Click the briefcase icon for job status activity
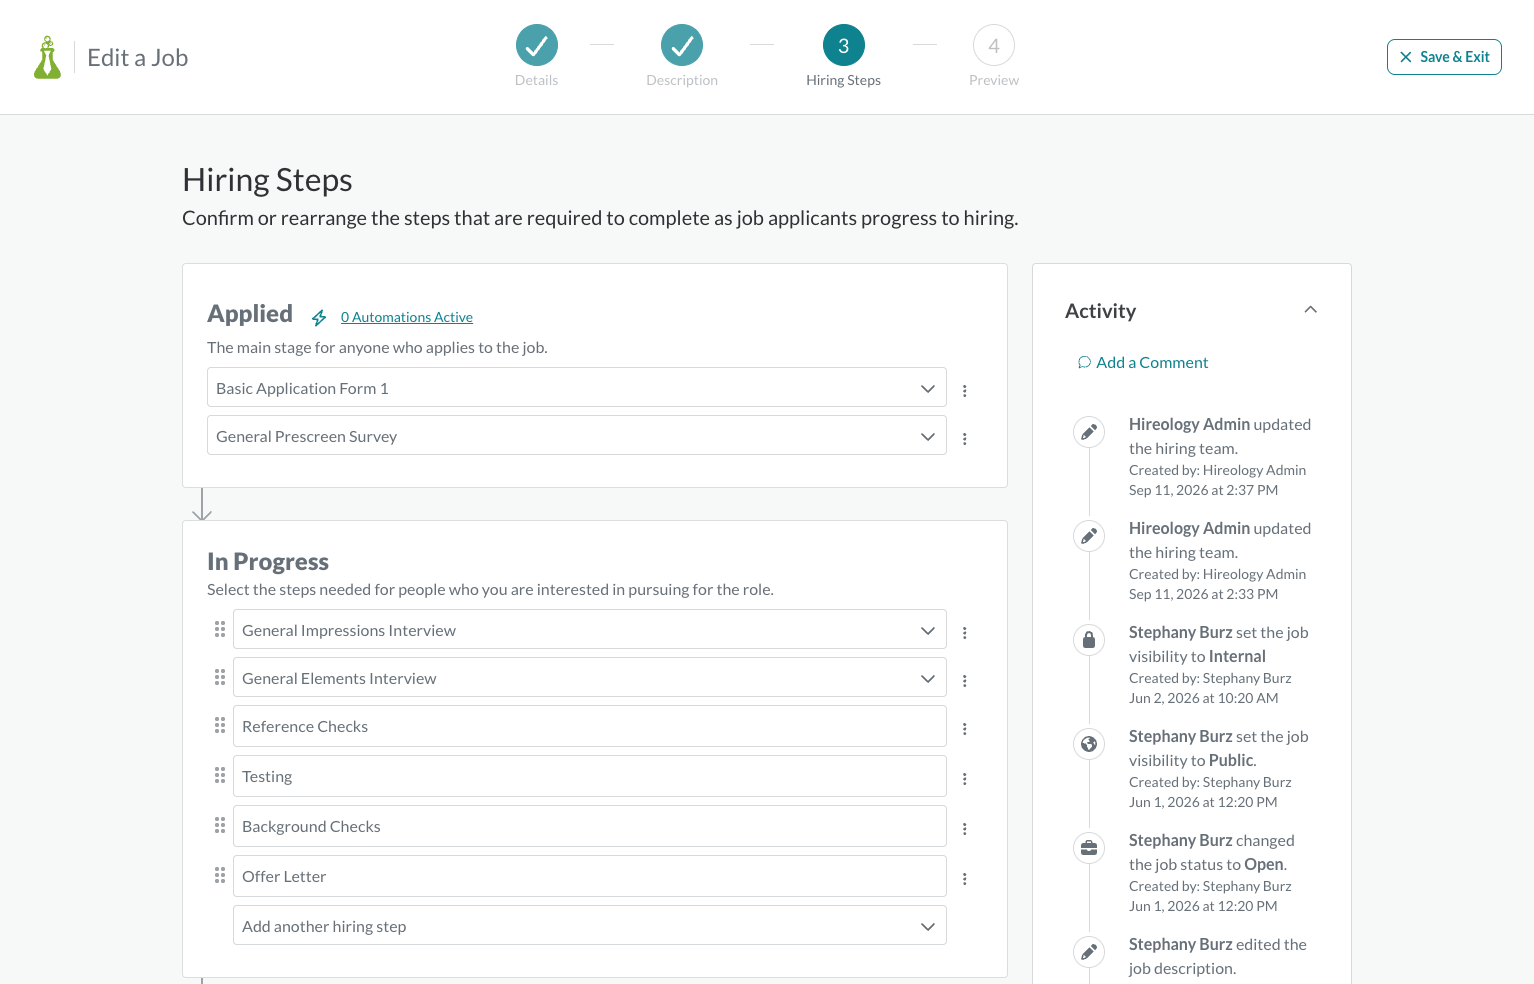Image resolution: width=1534 pixels, height=984 pixels. pyautogui.click(x=1089, y=848)
